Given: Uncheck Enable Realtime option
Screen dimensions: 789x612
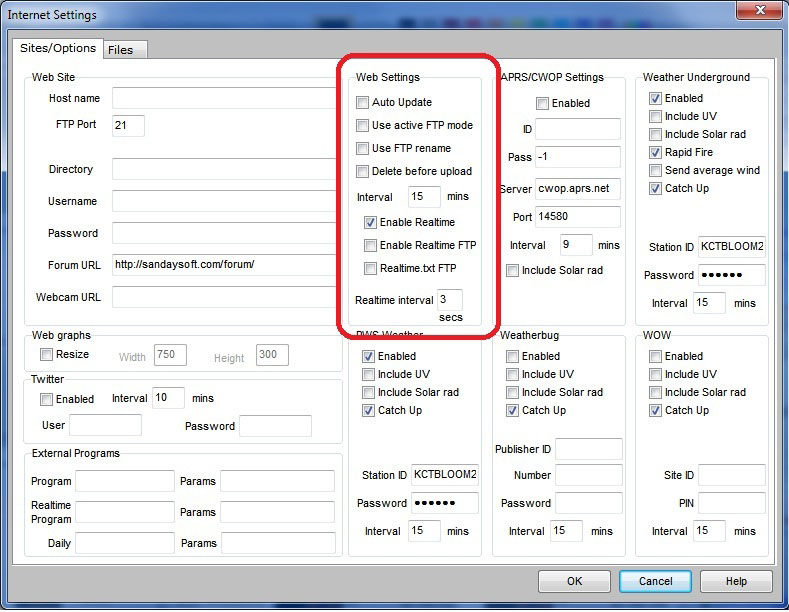Looking at the screenshot, I should (x=371, y=222).
